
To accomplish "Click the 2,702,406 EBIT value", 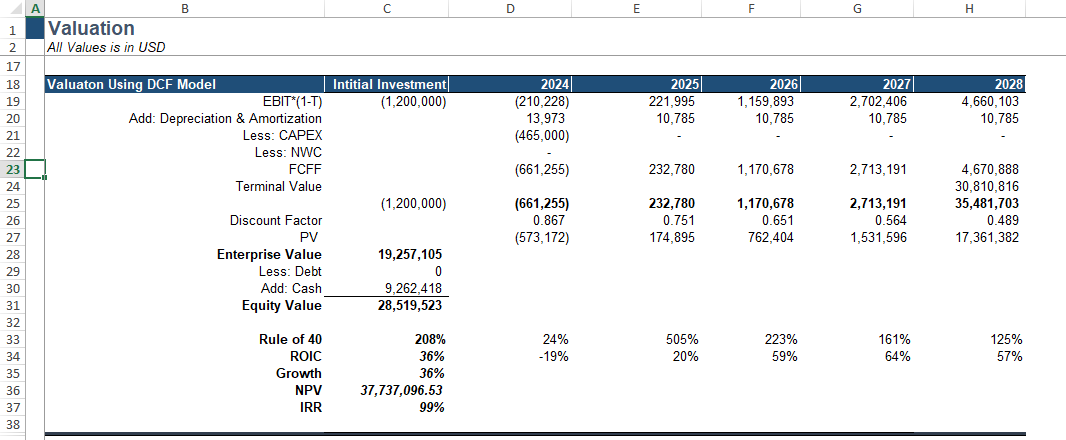I will click(878, 101).
